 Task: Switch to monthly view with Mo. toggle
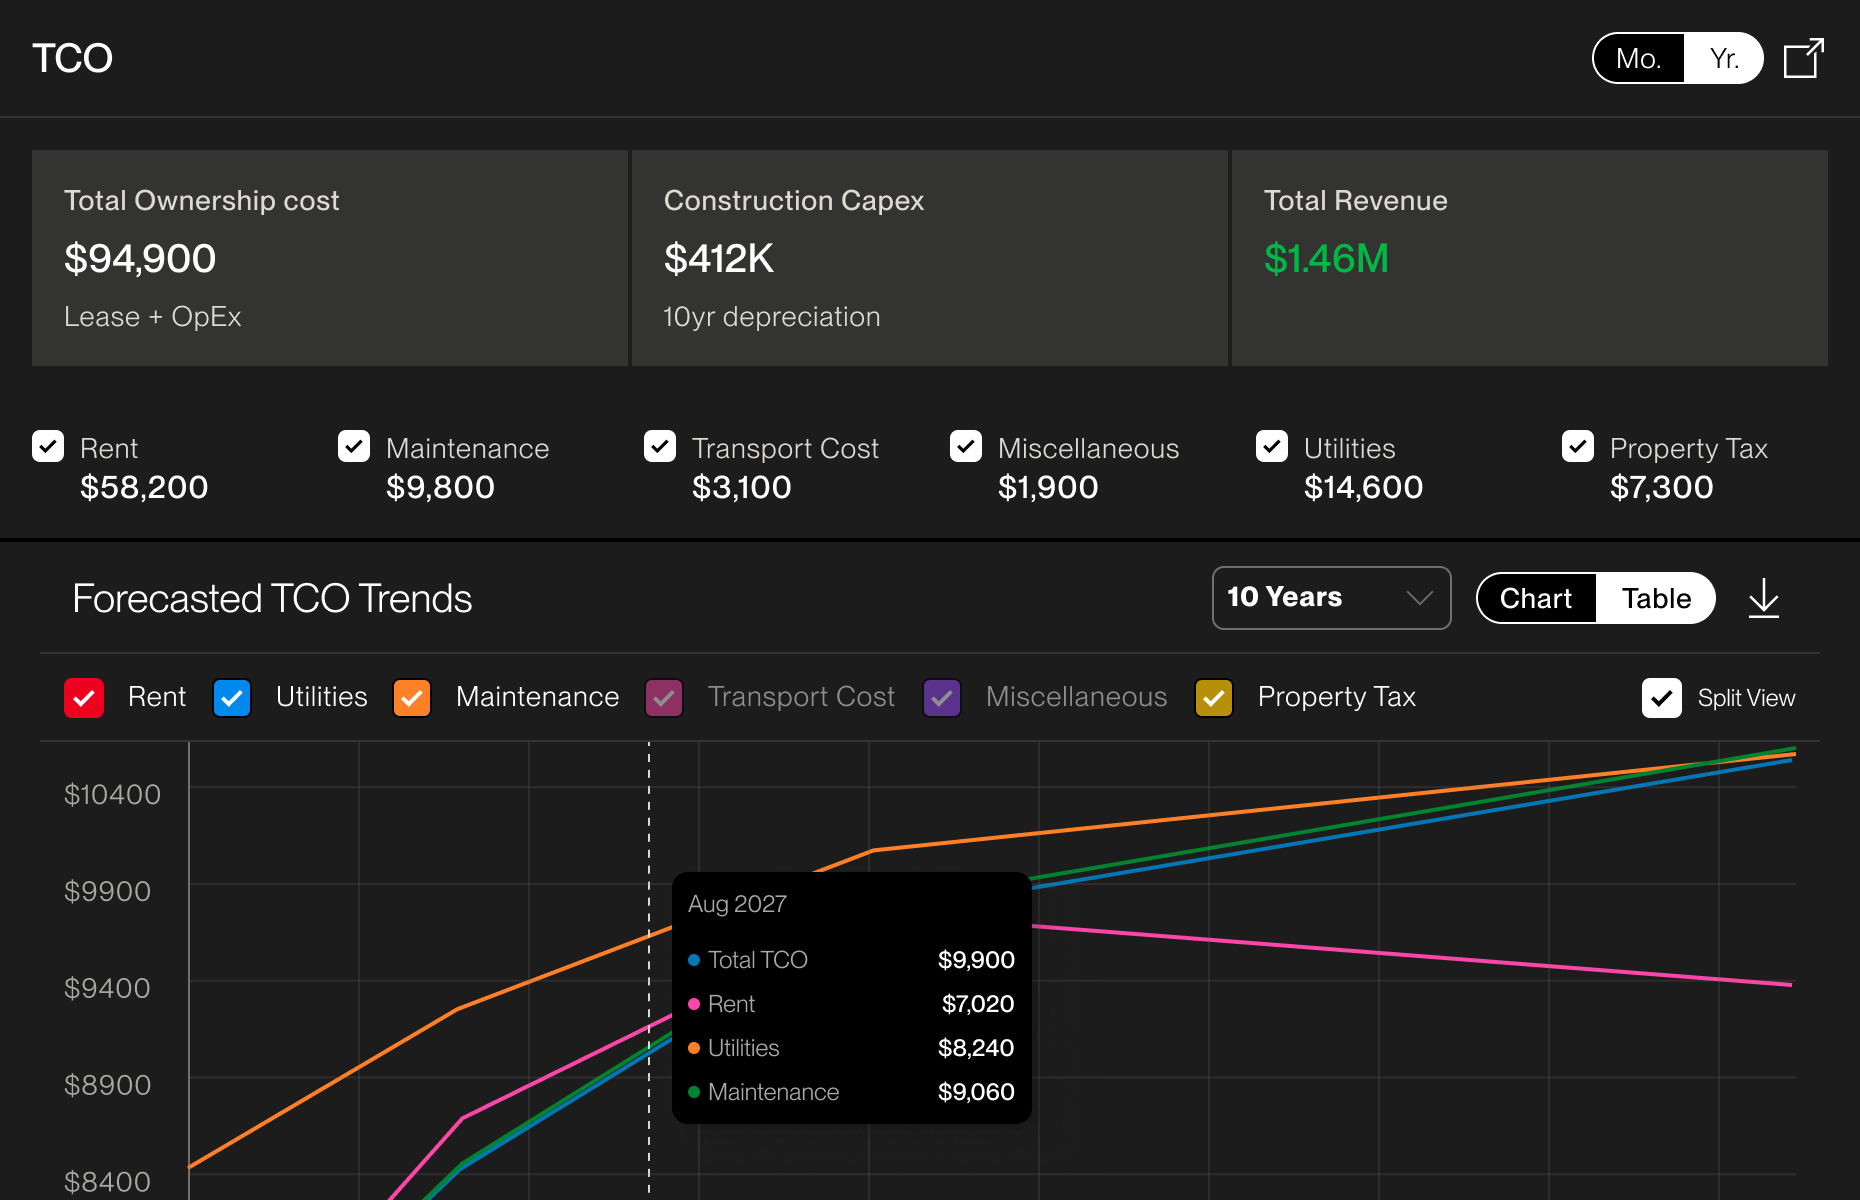coord(1639,58)
